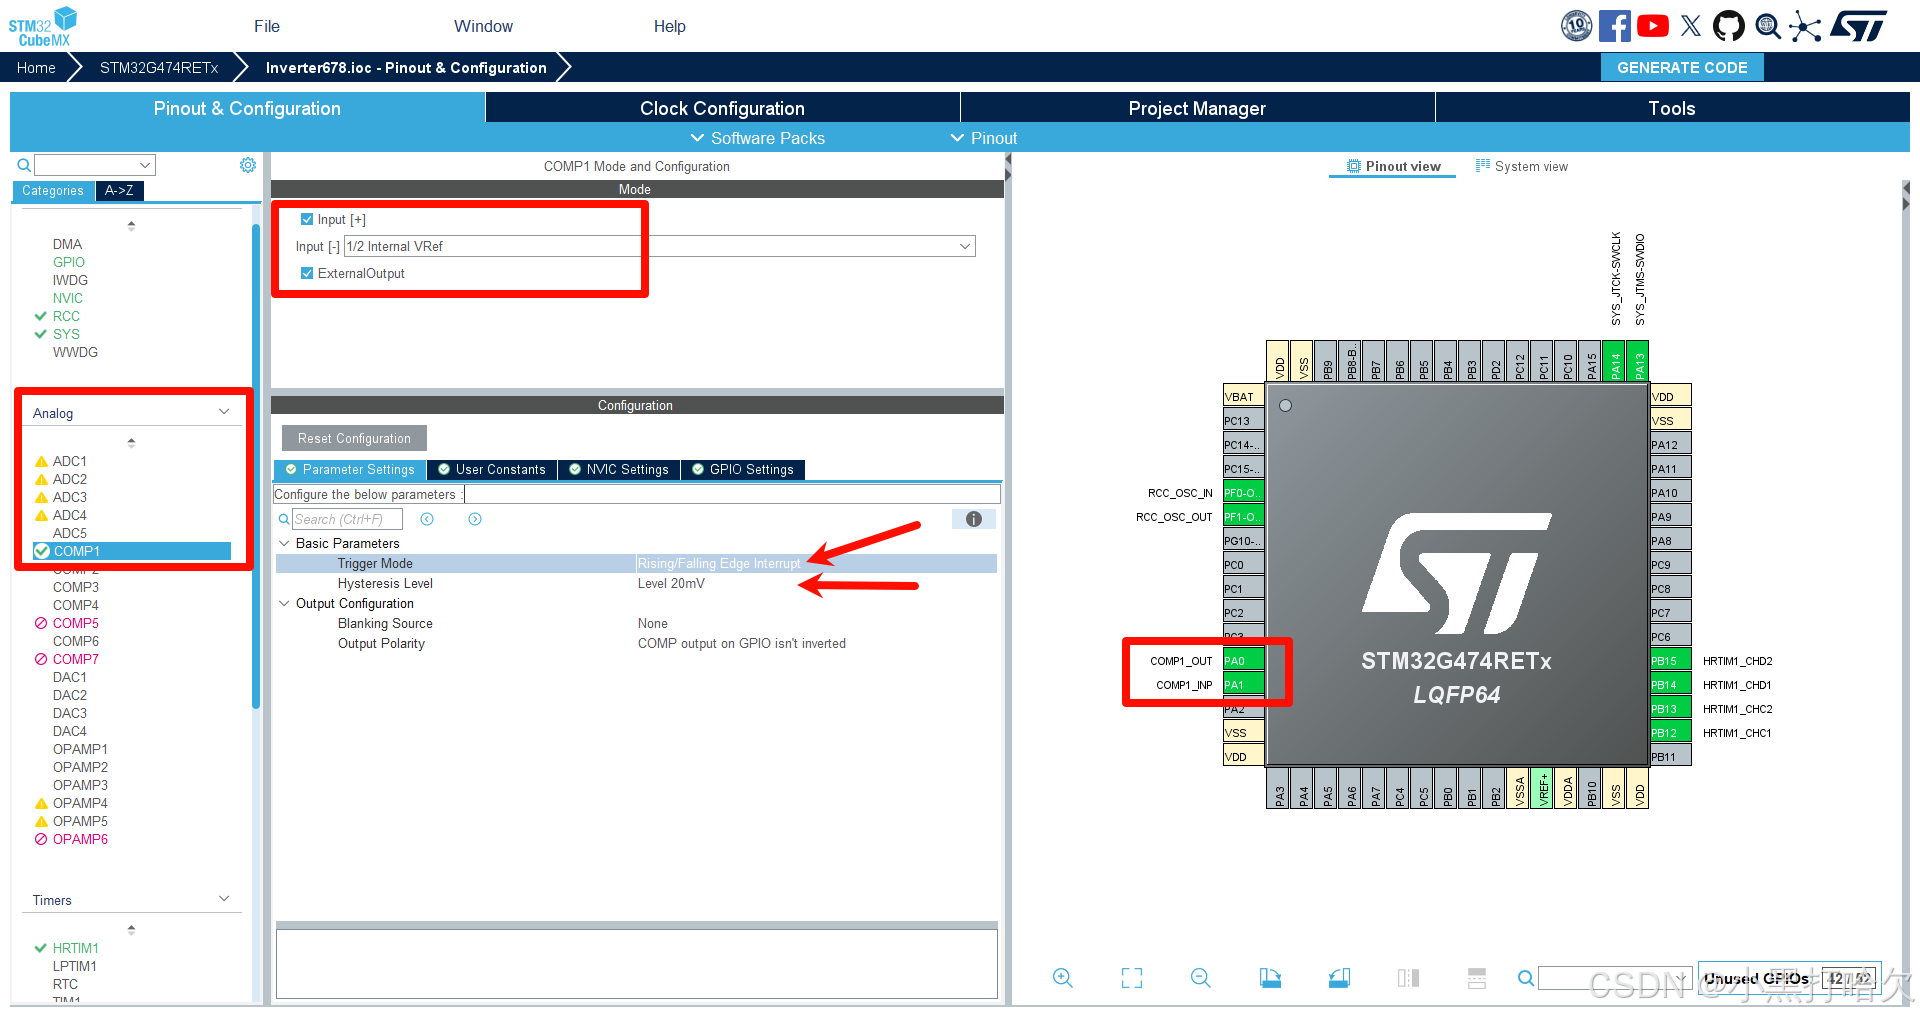Image resolution: width=1920 pixels, height=1017 pixels.
Task: Click the anniversary badge icon
Action: coord(1577,26)
